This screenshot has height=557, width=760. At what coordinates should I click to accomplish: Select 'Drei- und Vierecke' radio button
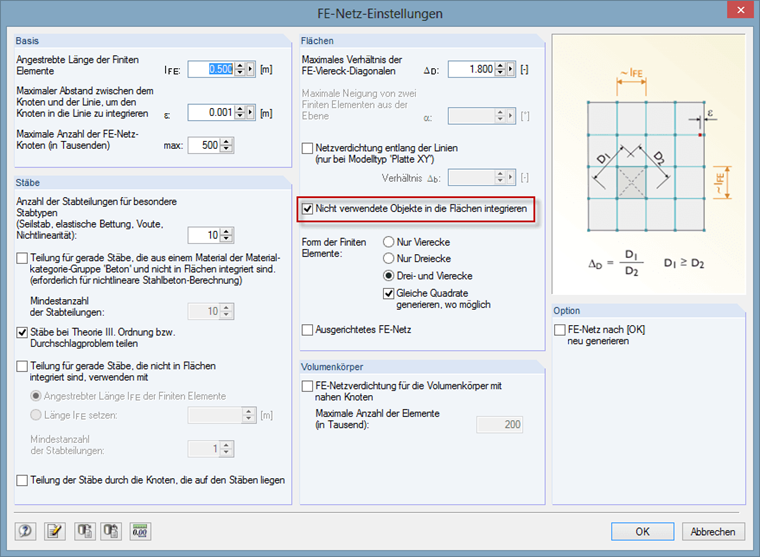click(389, 276)
